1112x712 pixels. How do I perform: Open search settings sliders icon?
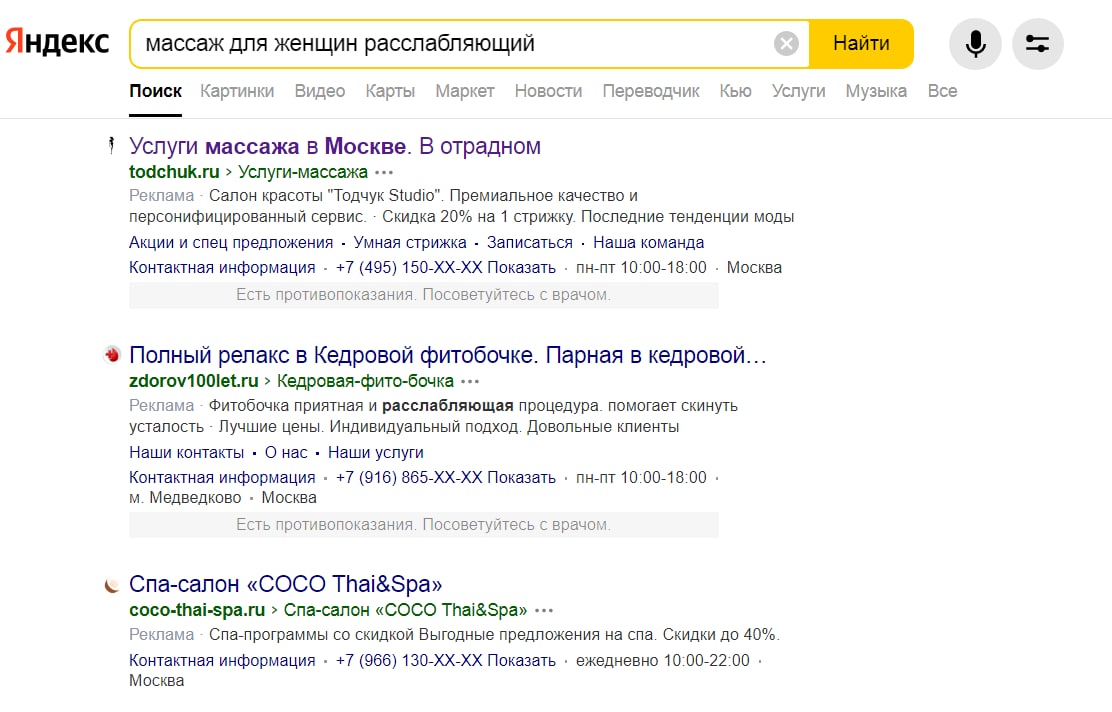pyautogui.click(x=1038, y=44)
